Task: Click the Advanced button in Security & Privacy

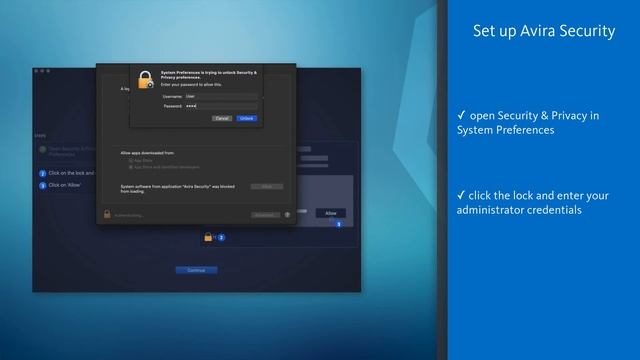Action: click(265, 215)
